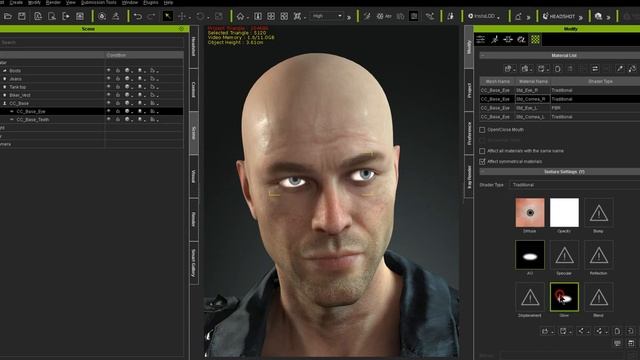Activate the Select arrow tool
Screen dimensions: 640x360
pyautogui.click(x=167, y=16)
